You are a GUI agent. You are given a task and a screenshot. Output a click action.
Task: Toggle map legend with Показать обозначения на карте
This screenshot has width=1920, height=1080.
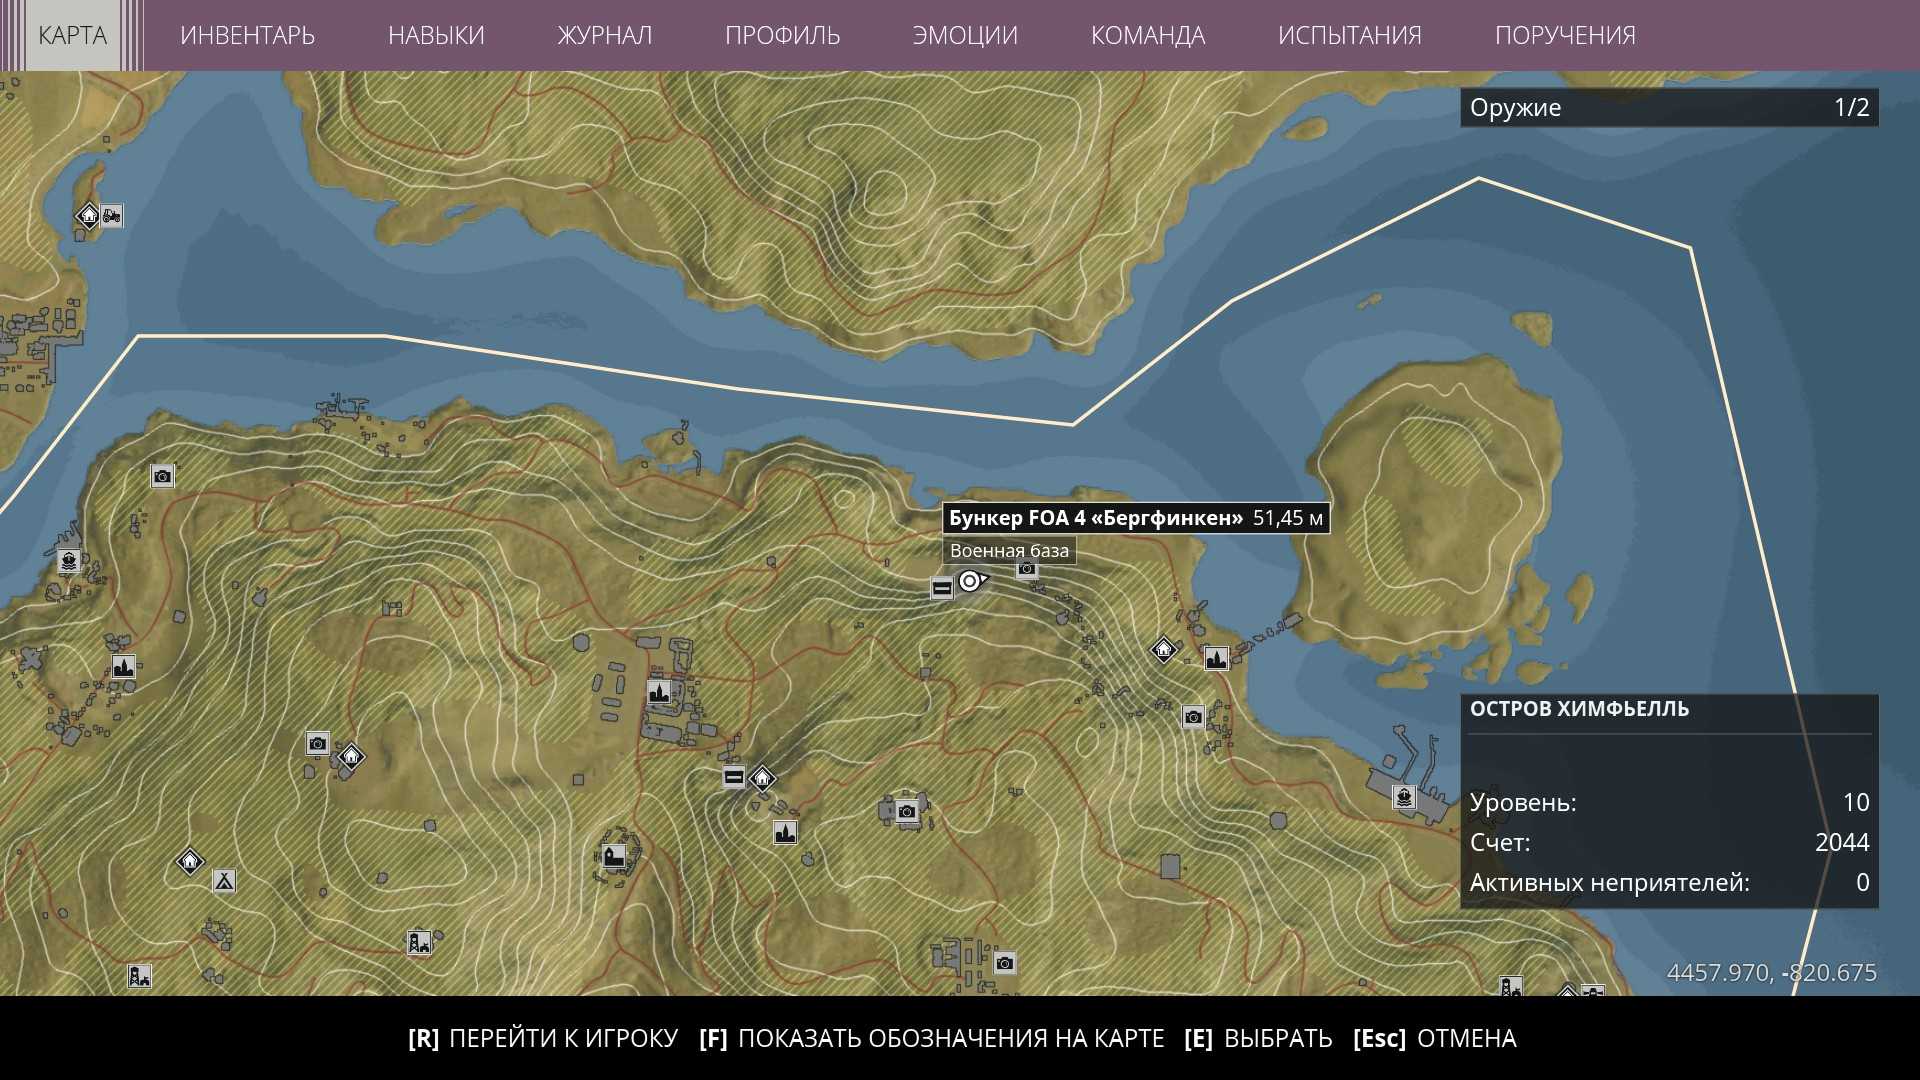tap(932, 1039)
